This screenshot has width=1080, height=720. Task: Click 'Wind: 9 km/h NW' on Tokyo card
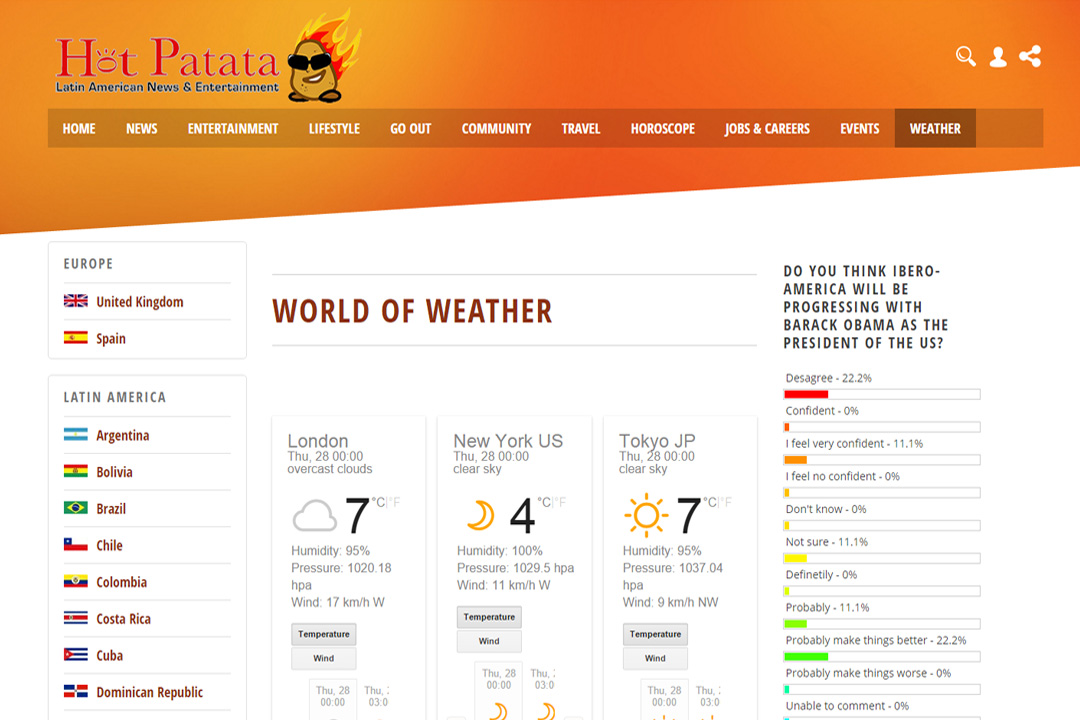coord(671,602)
